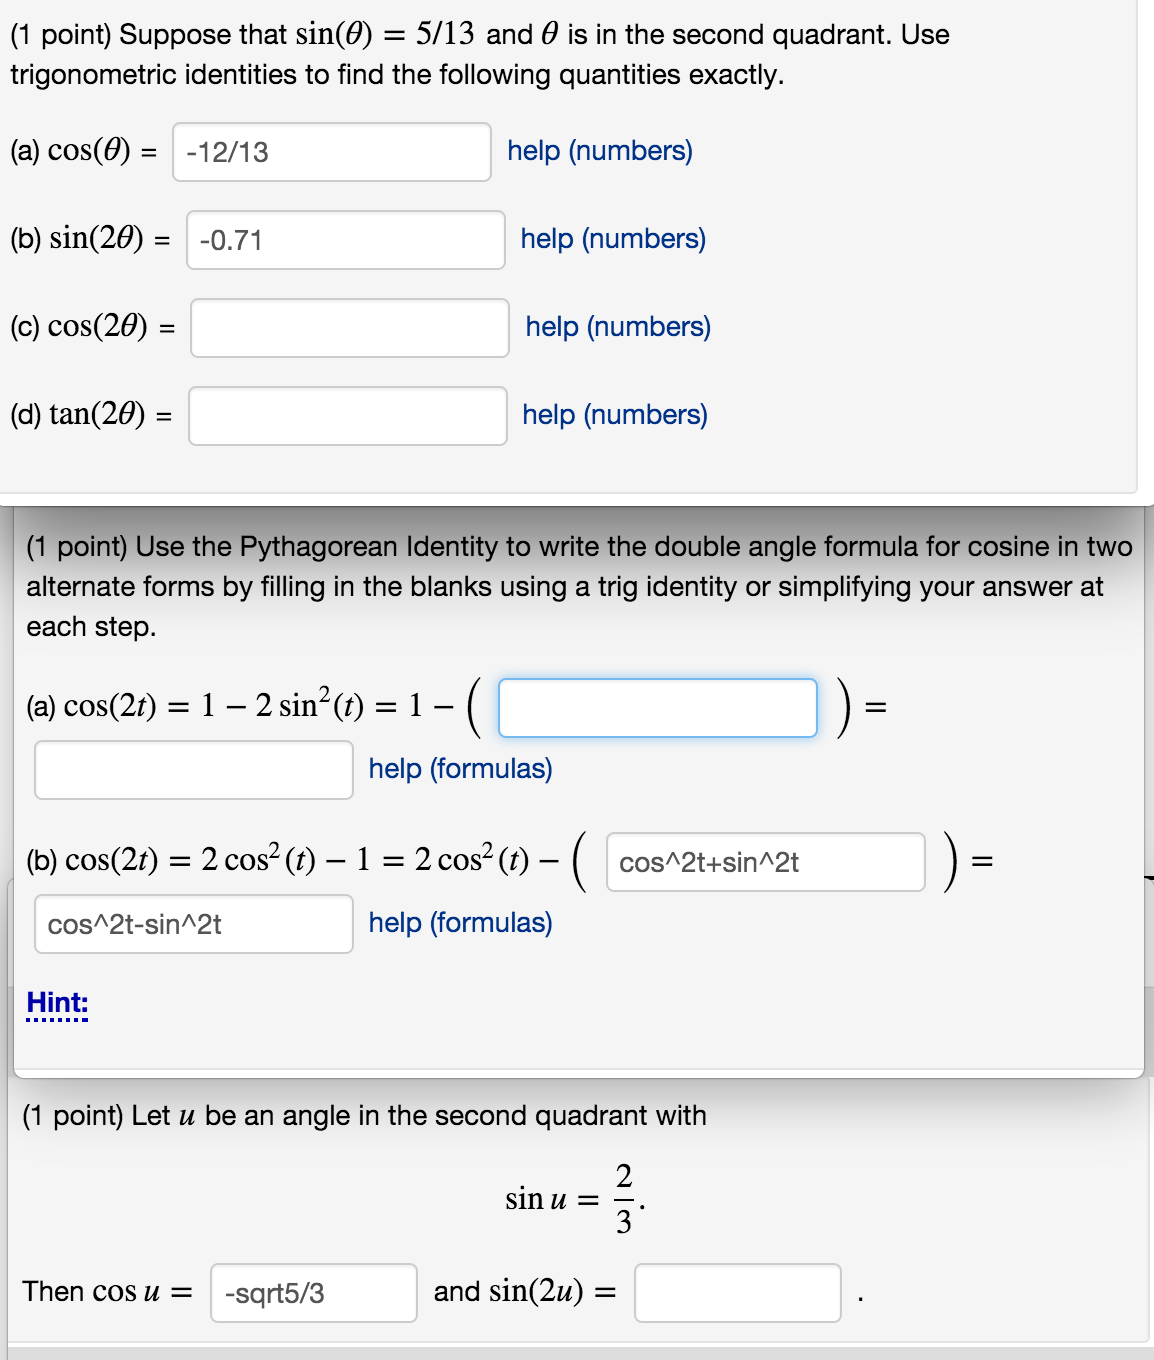This screenshot has width=1154, height=1360.
Task: Select the answer field containing -12/13
Action: click(331, 153)
